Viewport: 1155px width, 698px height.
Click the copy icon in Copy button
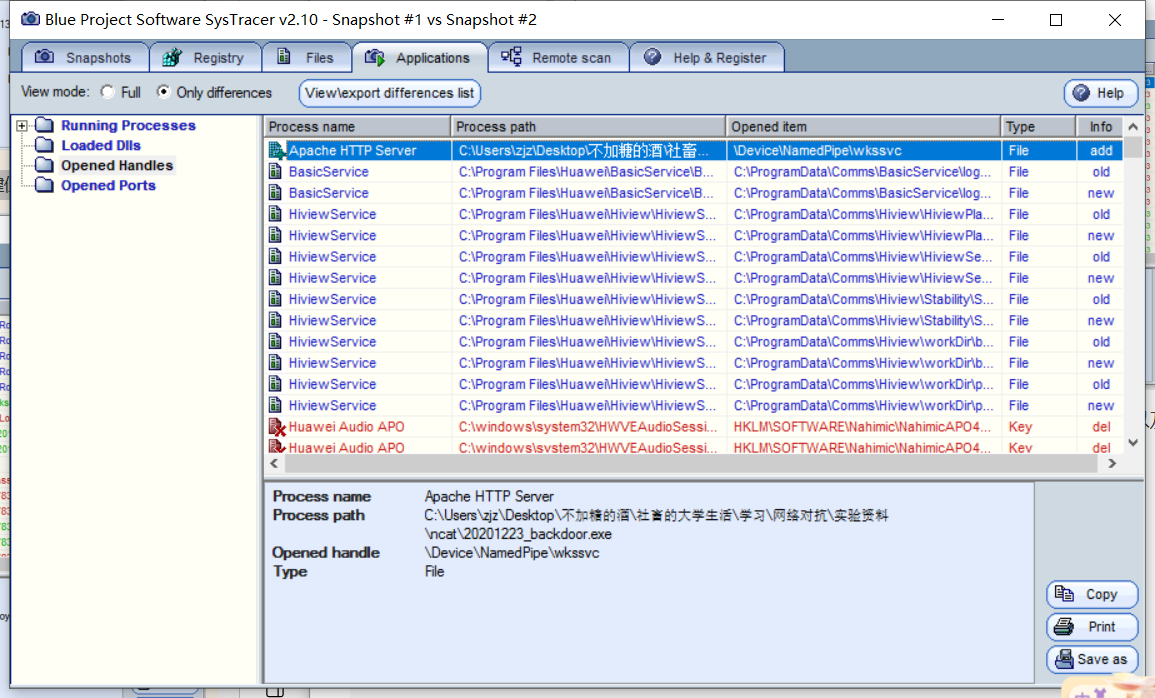tap(1064, 593)
